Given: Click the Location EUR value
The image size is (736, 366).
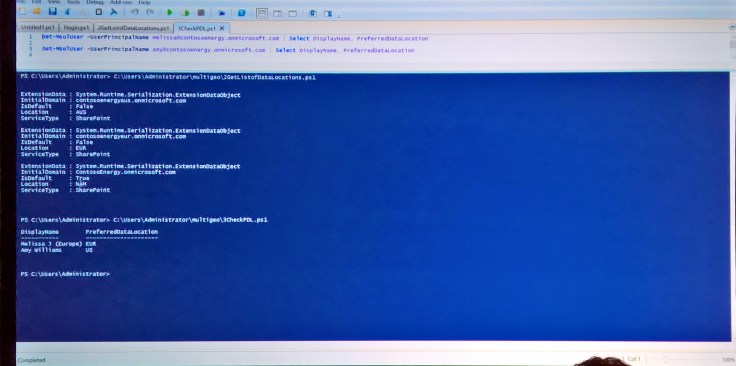Looking at the screenshot, I should [x=81, y=148].
